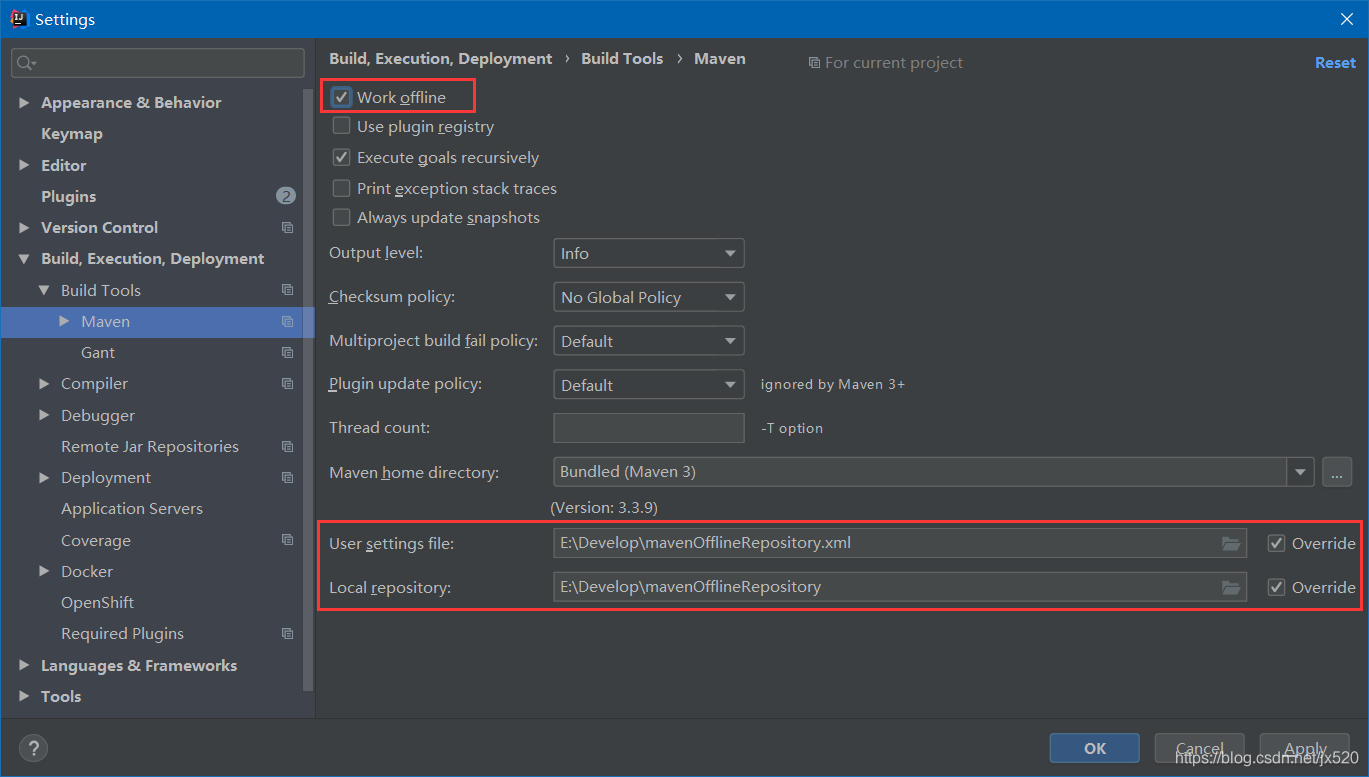Expand the Tools tree node
Image resolution: width=1369 pixels, height=777 pixels.
[x=24, y=696]
